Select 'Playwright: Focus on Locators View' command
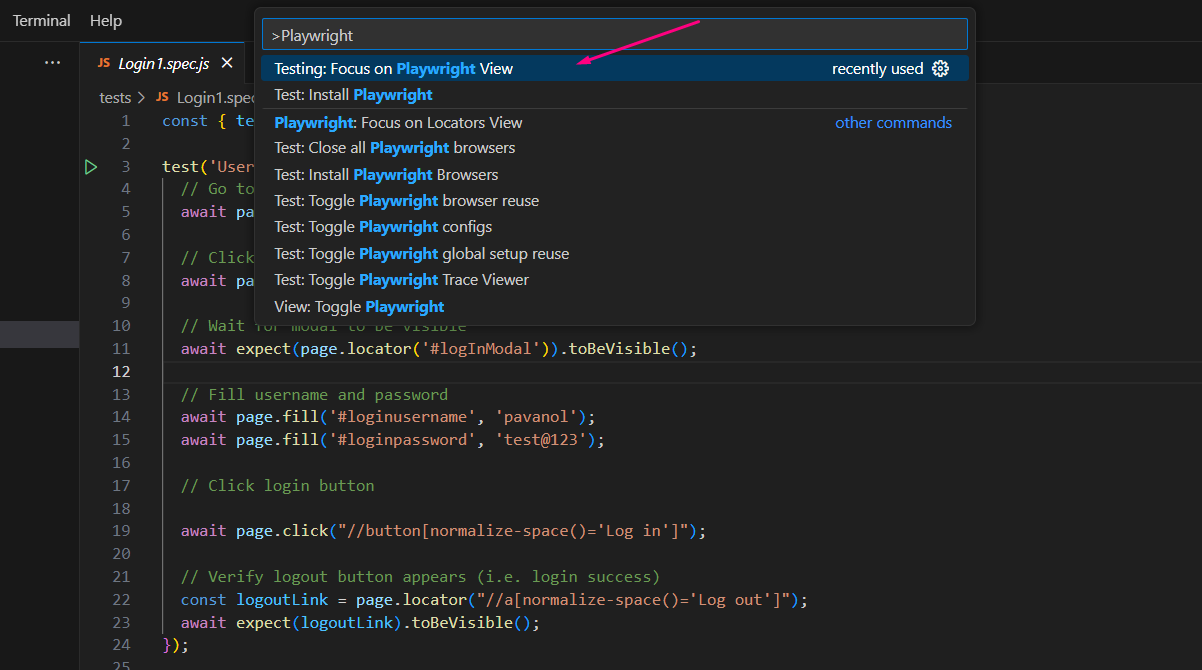Image resolution: width=1202 pixels, height=670 pixels. click(614, 122)
